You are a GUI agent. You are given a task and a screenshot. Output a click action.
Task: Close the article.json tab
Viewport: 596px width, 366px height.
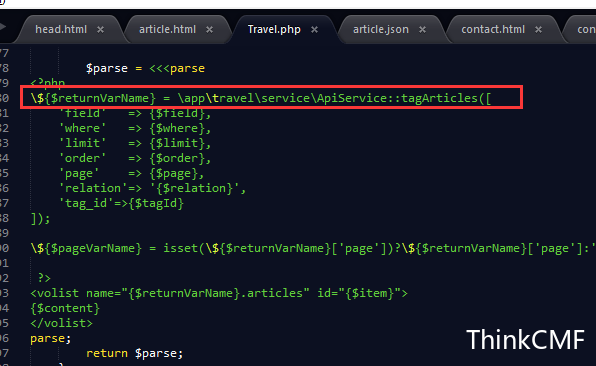pyautogui.click(x=422, y=30)
